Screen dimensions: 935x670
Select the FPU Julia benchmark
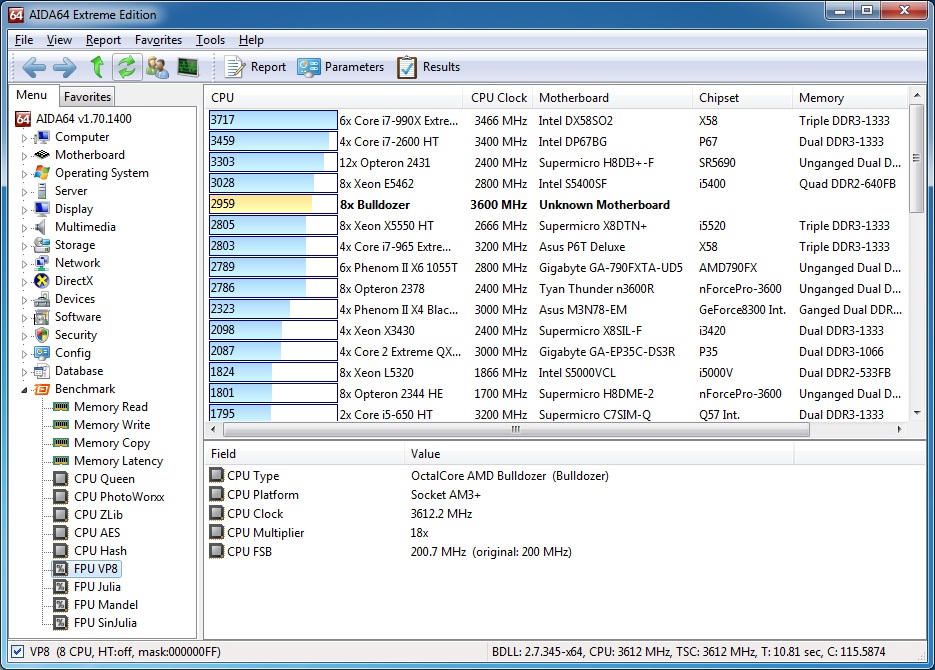click(x=97, y=587)
